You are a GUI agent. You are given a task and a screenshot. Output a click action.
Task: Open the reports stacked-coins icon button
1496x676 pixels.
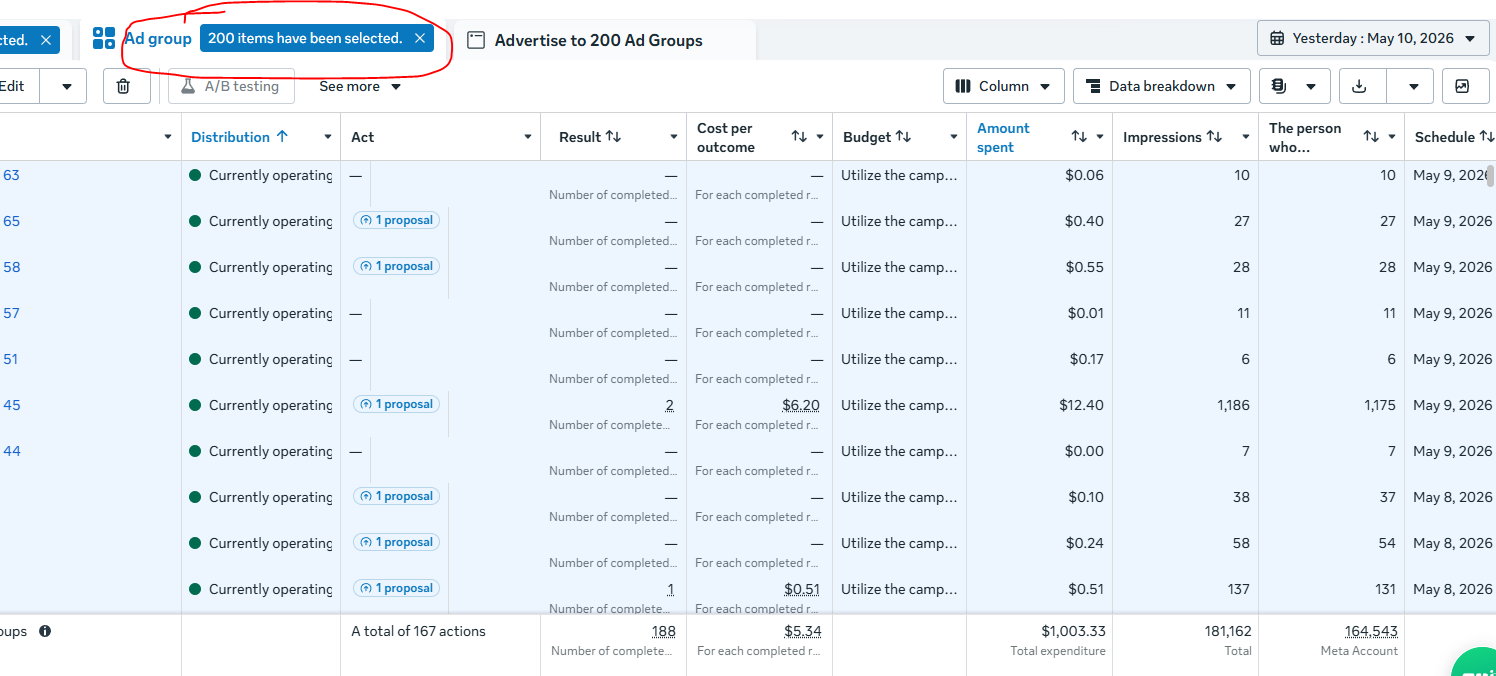(x=1294, y=86)
